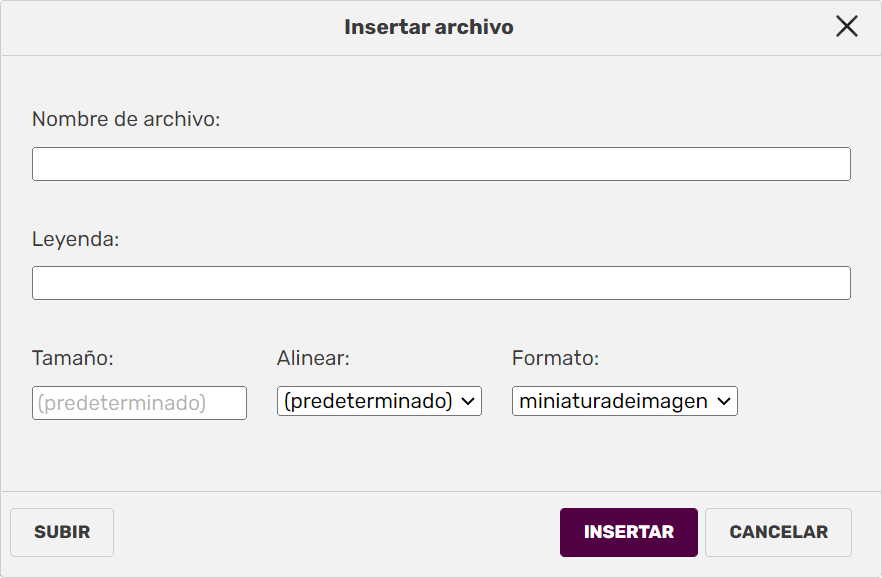Click the "Leyenda:" label
This screenshot has width=882, height=578.
tap(76, 239)
